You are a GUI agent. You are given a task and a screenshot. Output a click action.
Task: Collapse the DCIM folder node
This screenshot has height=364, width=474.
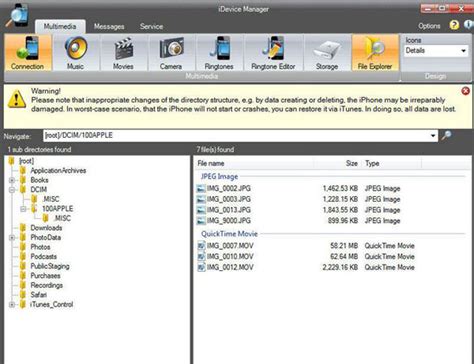[x=12, y=190]
